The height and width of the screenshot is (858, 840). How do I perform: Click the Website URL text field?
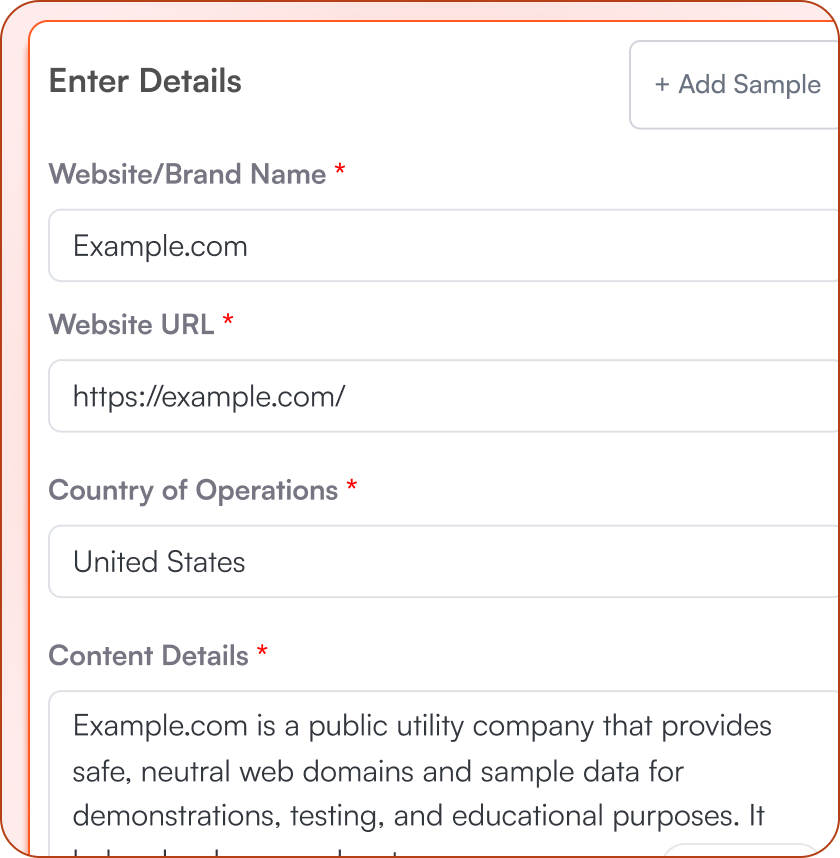(400, 396)
